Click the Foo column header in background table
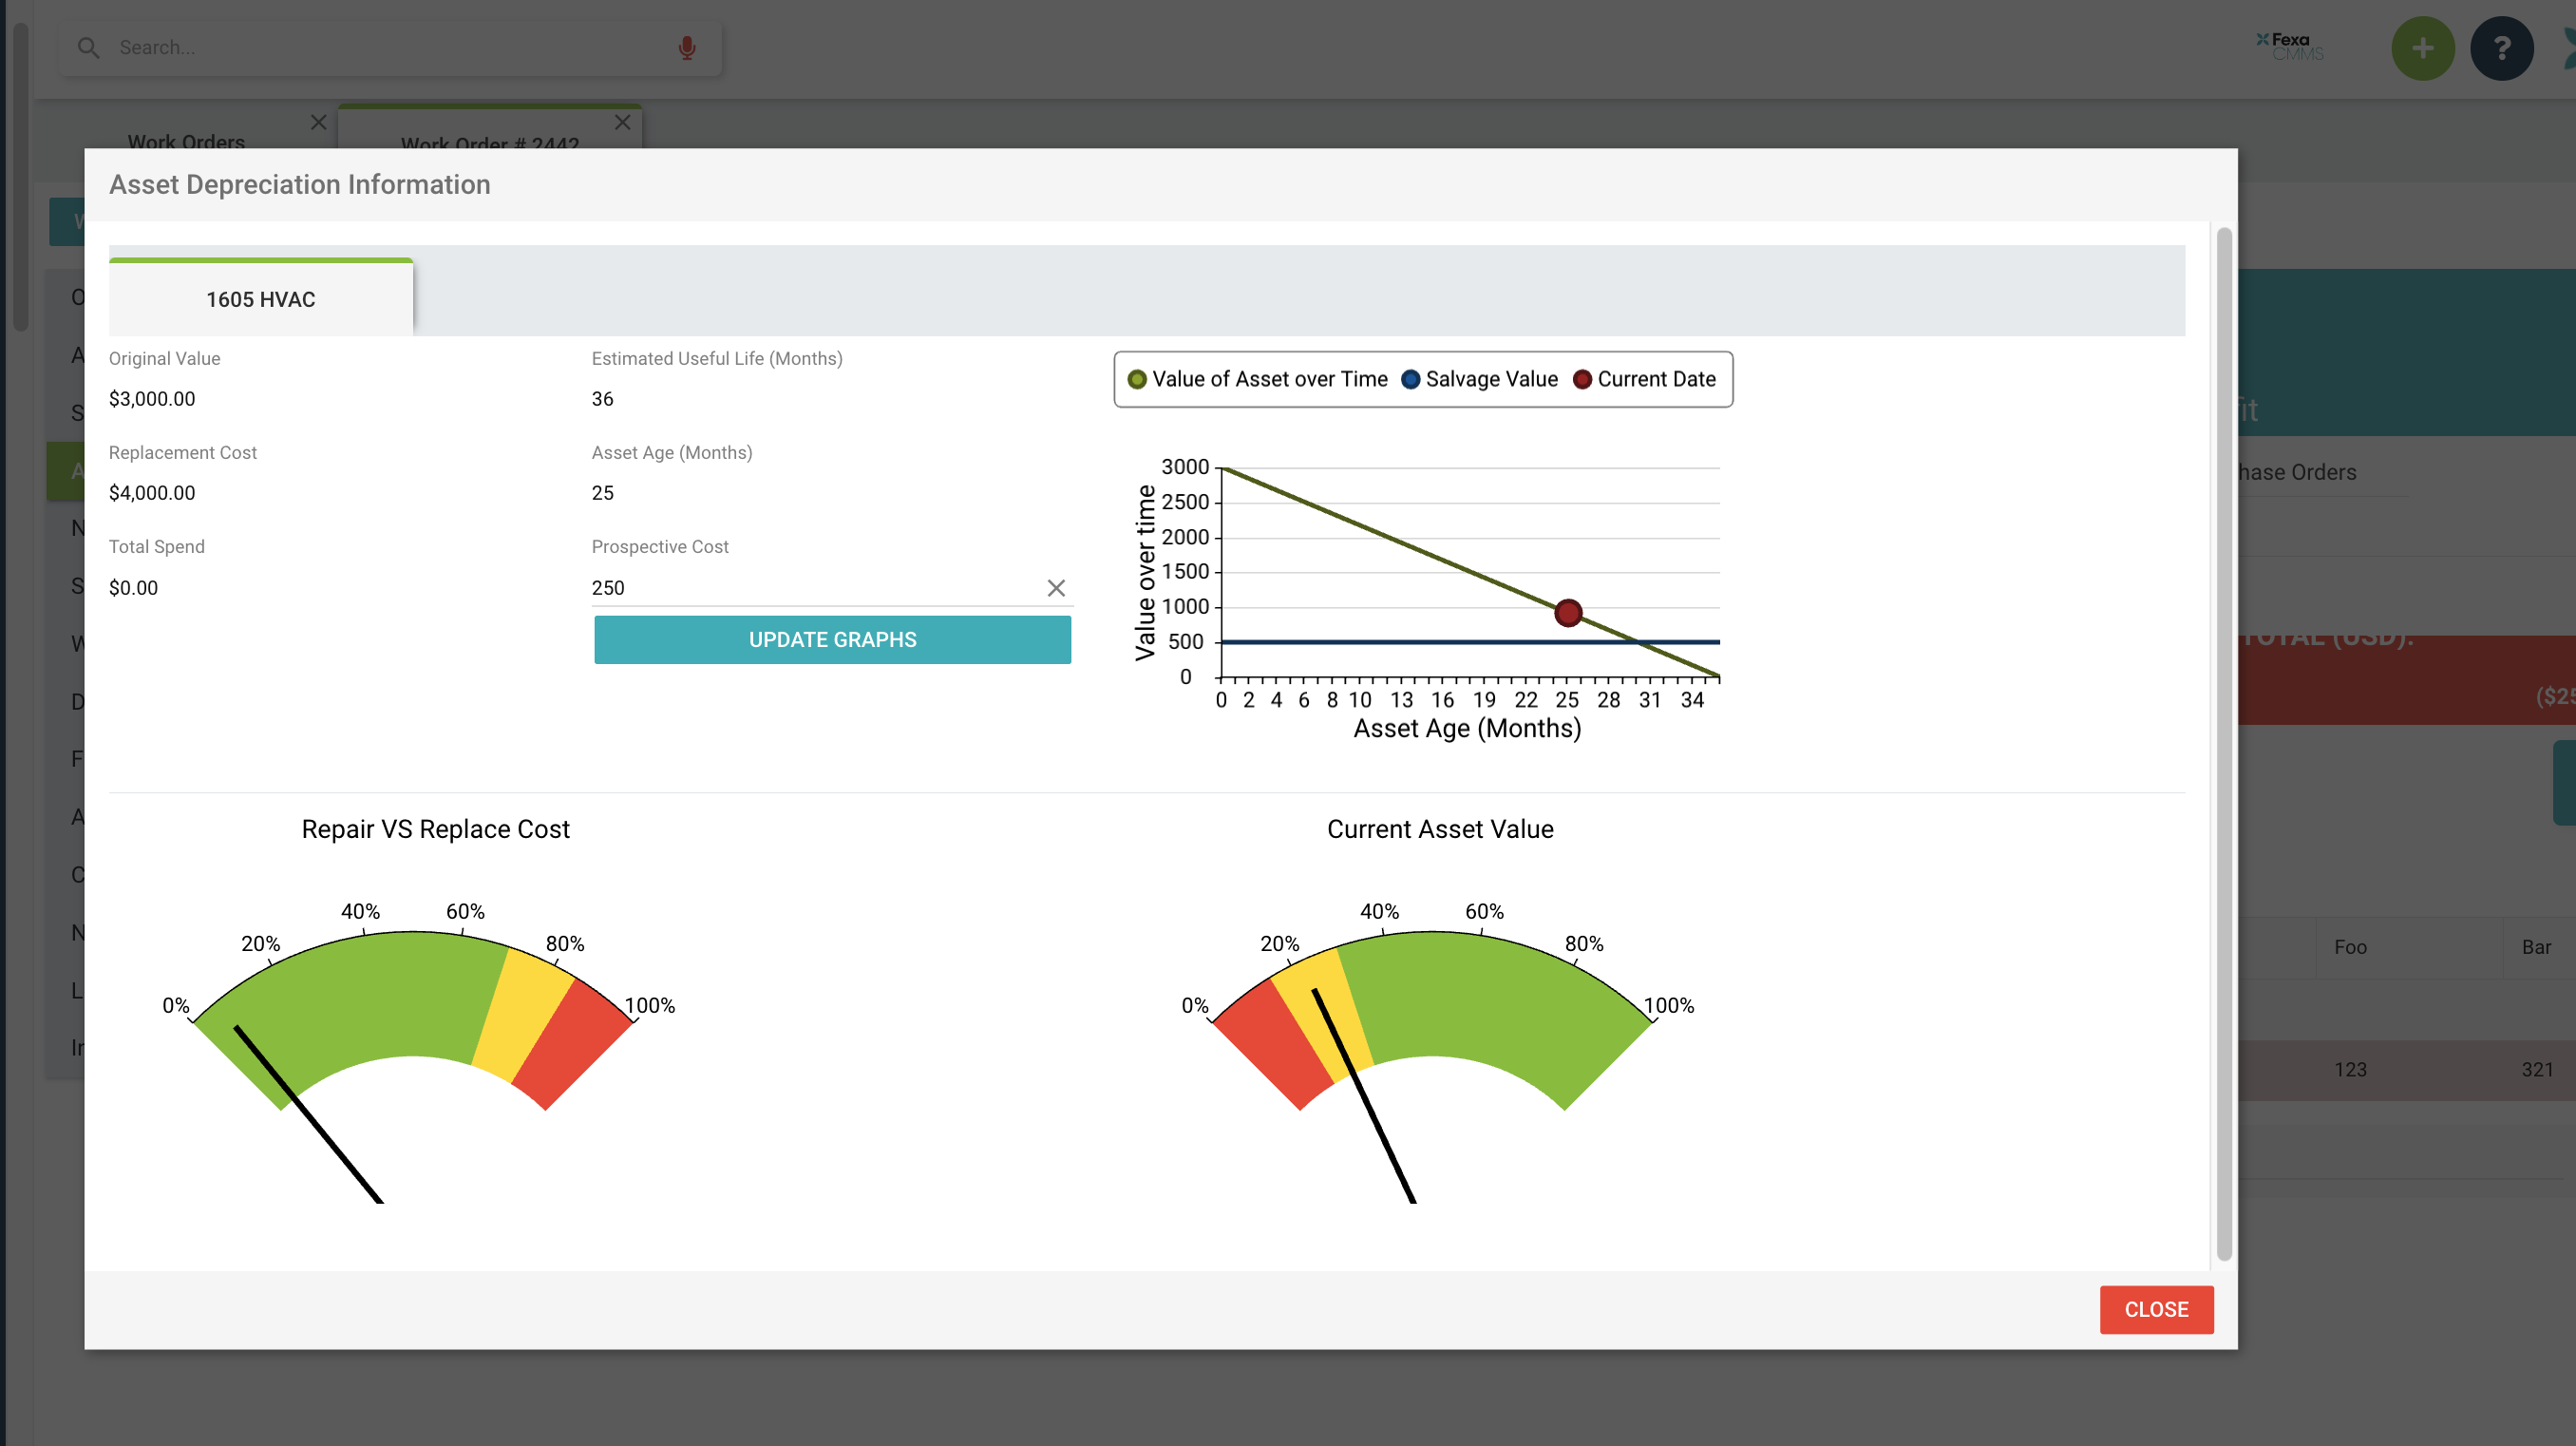Screen dimensions: 2576x1446 click(x=2350, y=946)
